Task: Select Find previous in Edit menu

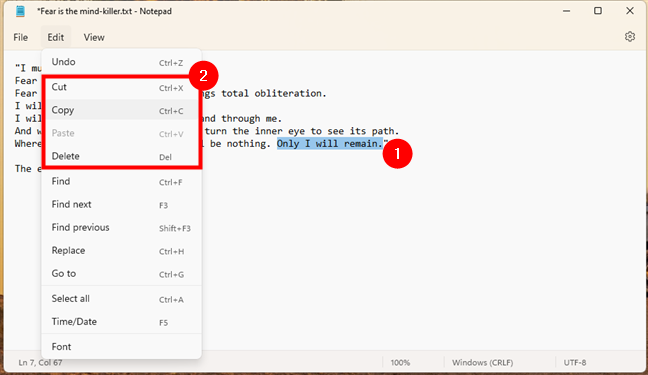Action: pos(121,228)
